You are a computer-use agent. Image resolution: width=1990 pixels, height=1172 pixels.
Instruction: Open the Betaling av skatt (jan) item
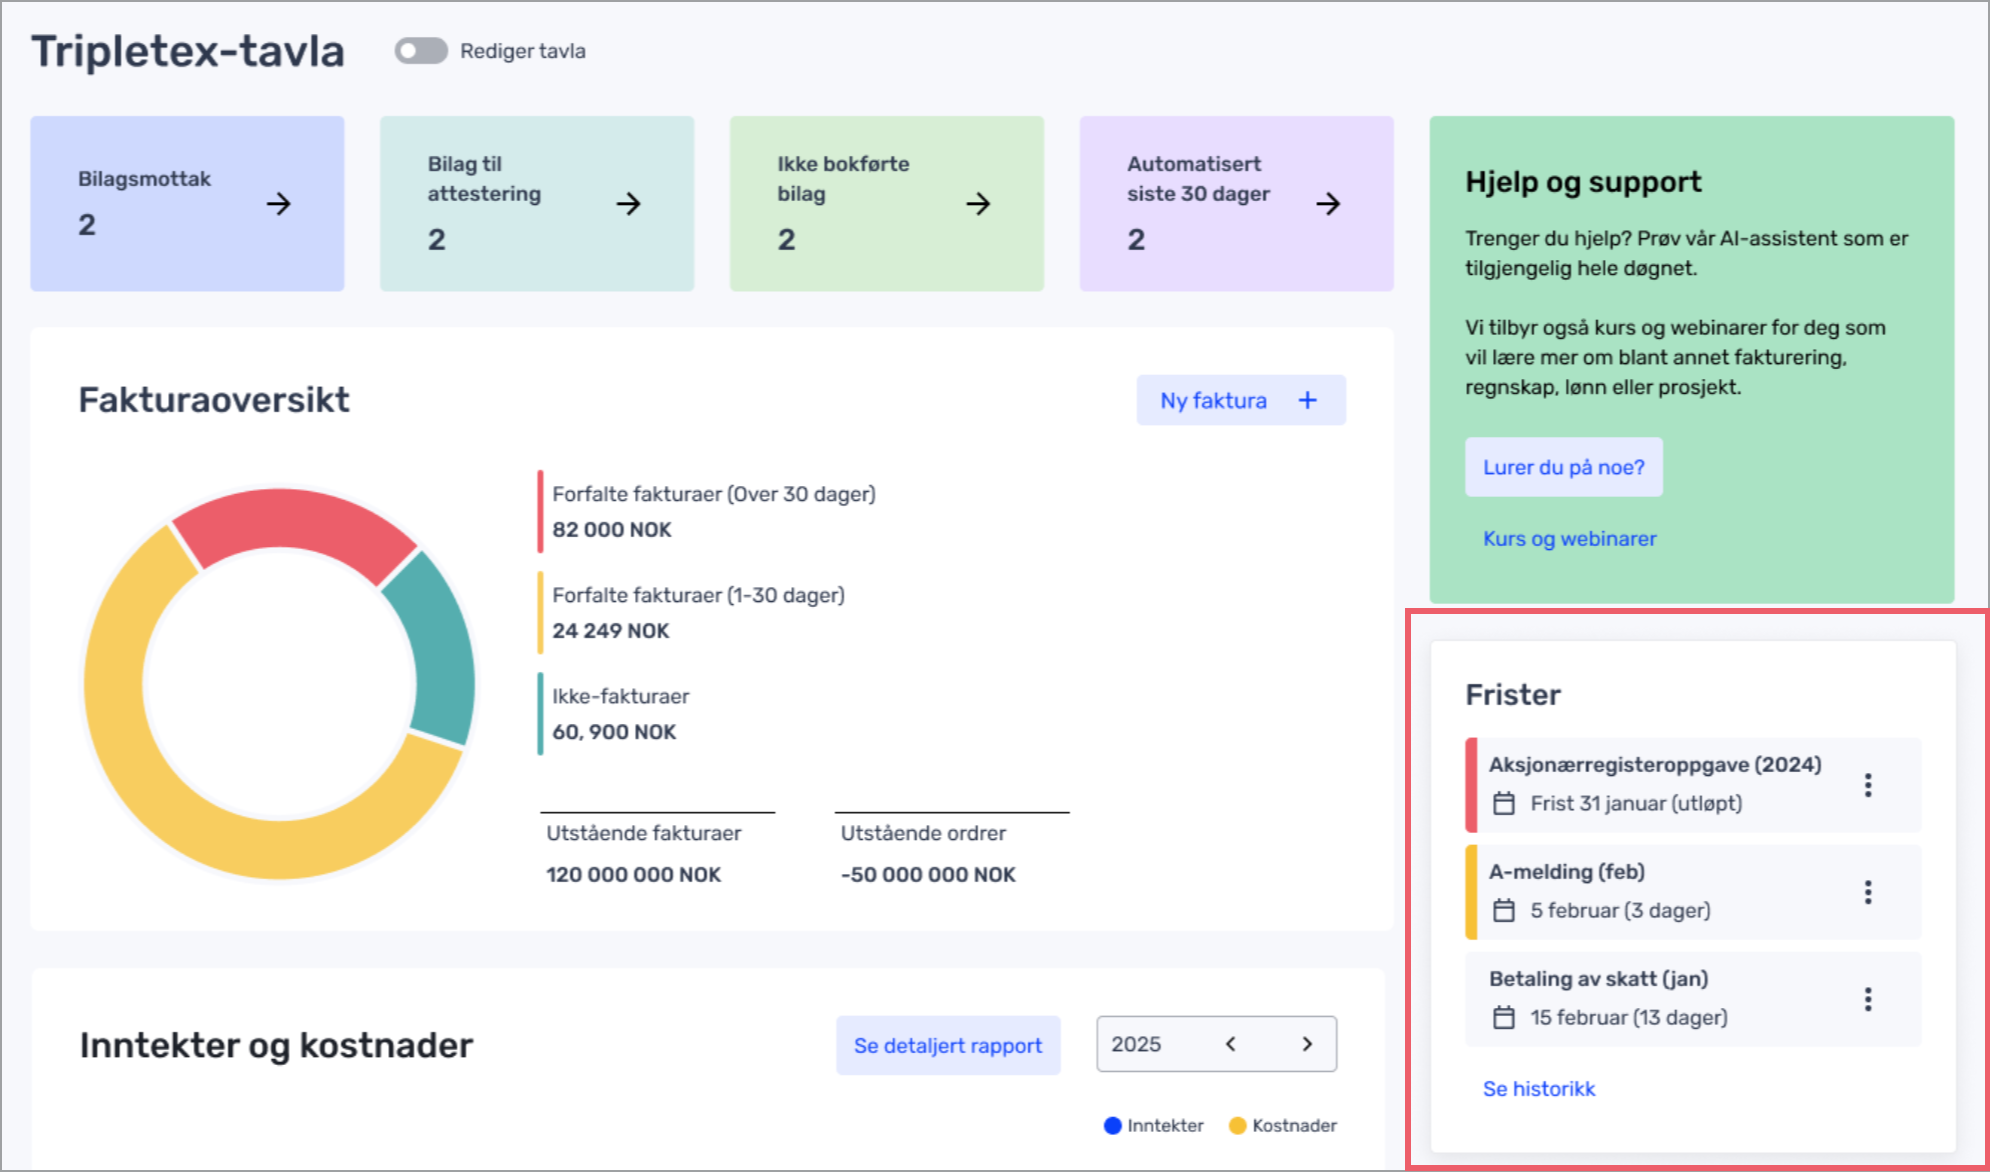[x=1693, y=999]
